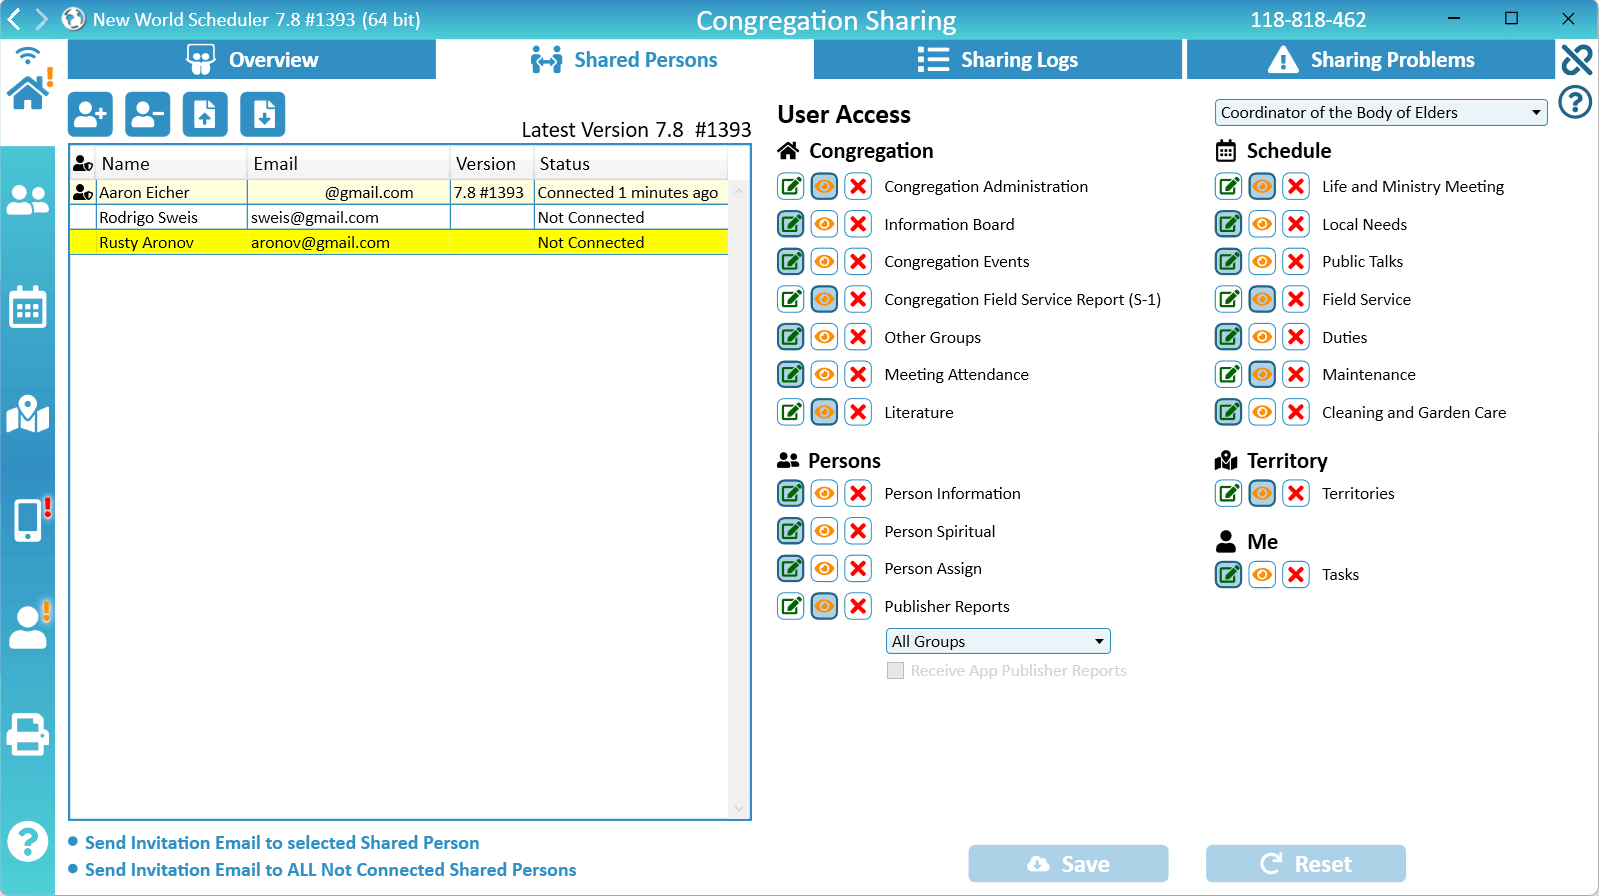Click the shared persons list vertical scrollbar
The image size is (1599, 896).
pos(739,500)
